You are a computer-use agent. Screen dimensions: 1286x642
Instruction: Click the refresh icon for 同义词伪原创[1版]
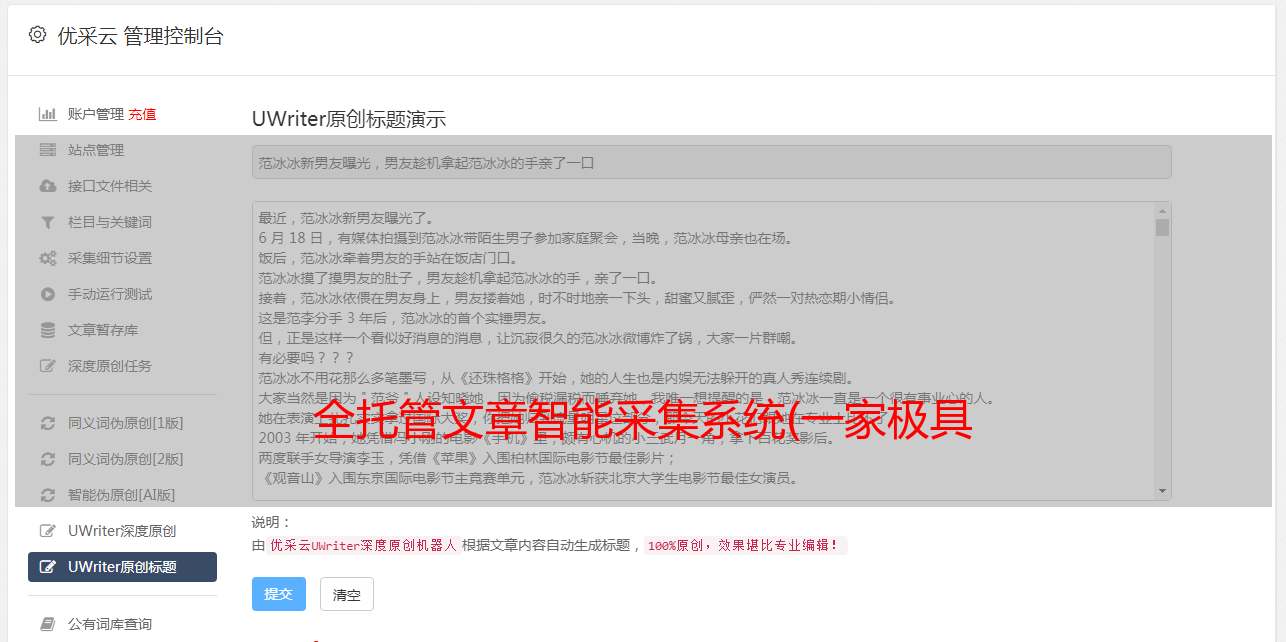(47, 423)
